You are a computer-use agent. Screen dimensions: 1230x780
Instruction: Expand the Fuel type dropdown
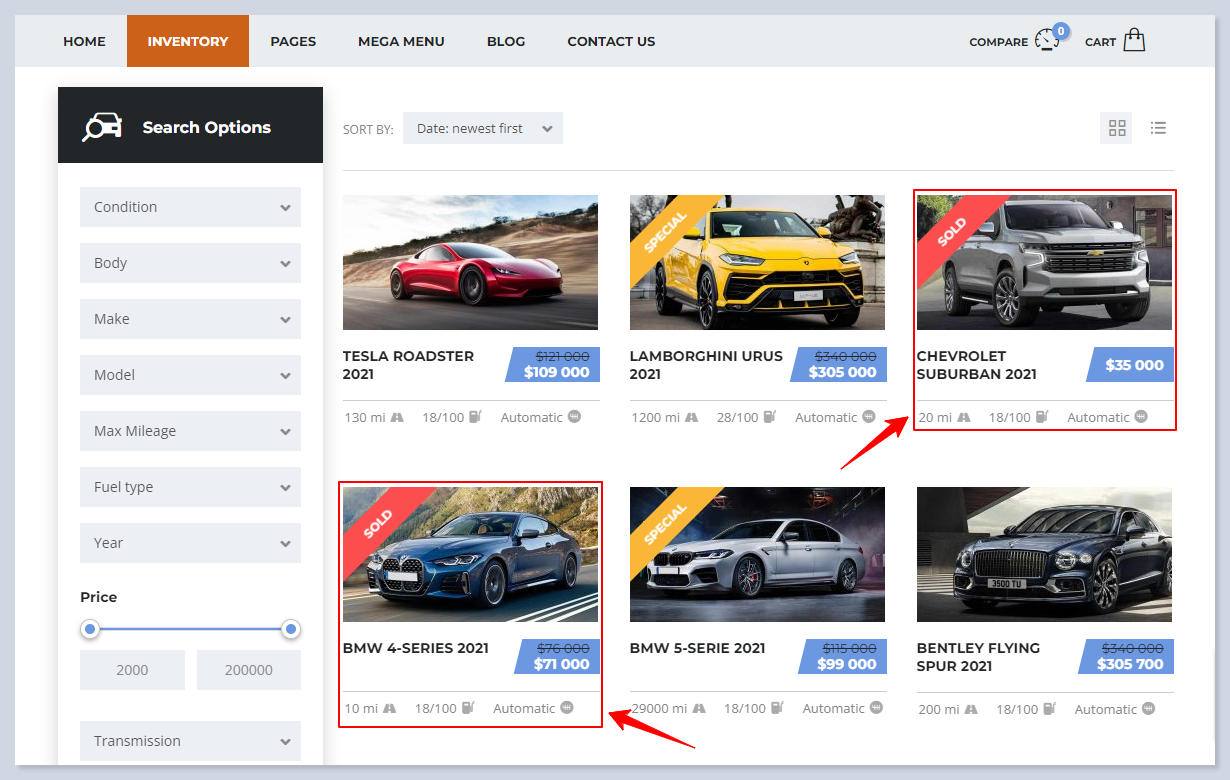(190, 487)
